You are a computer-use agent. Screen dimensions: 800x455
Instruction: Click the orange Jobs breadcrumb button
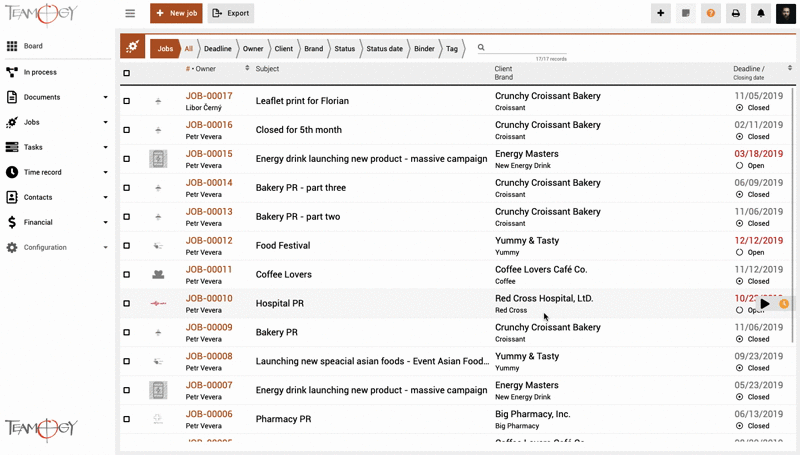click(x=165, y=49)
